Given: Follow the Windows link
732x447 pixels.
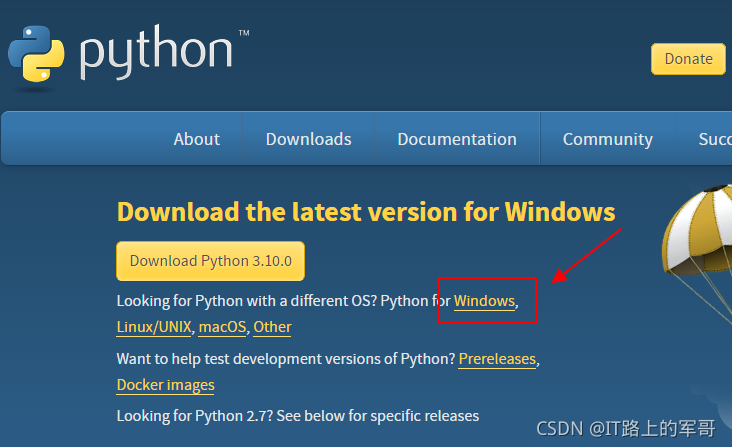Looking at the screenshot, I should click(484, 301).
